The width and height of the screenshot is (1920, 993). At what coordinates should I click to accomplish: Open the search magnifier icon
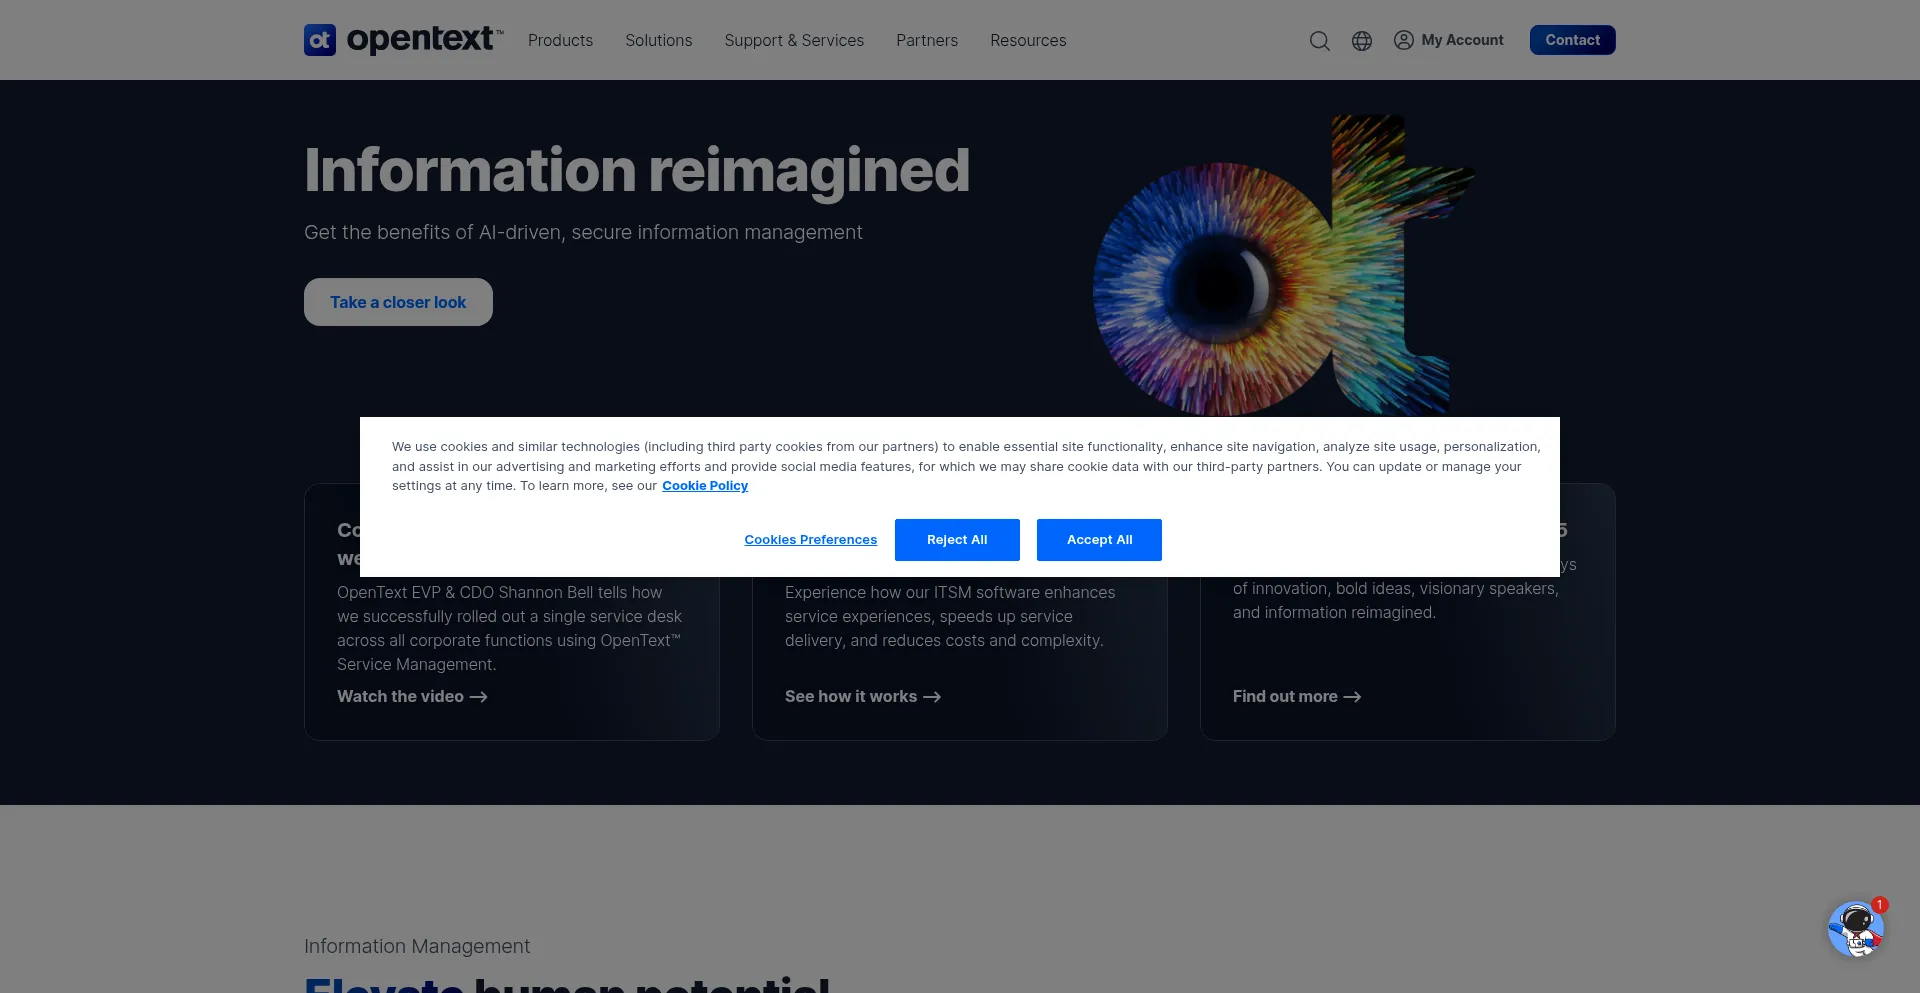(x=1319, y=41)
